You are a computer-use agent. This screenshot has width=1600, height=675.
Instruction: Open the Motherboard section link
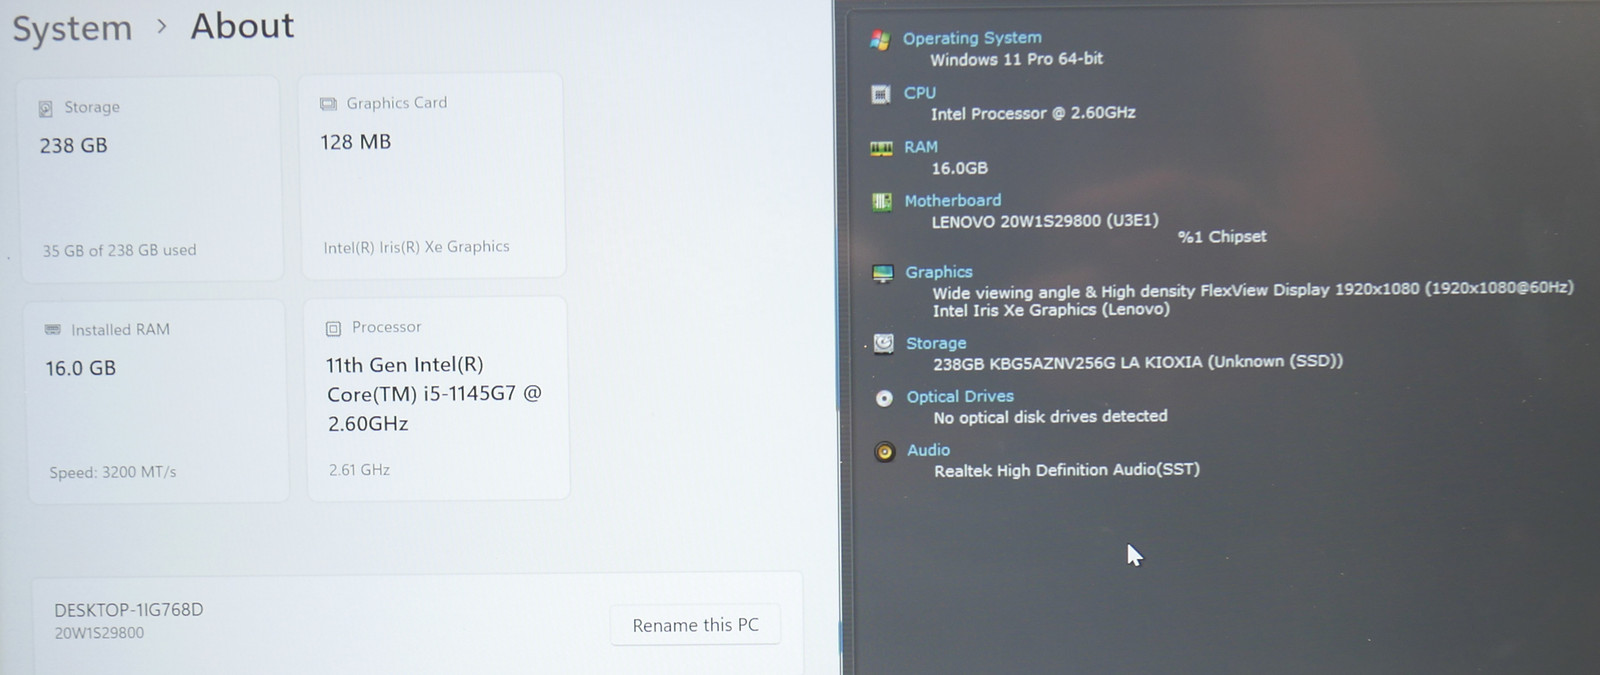pyautogui.click(x=953, y=200)
